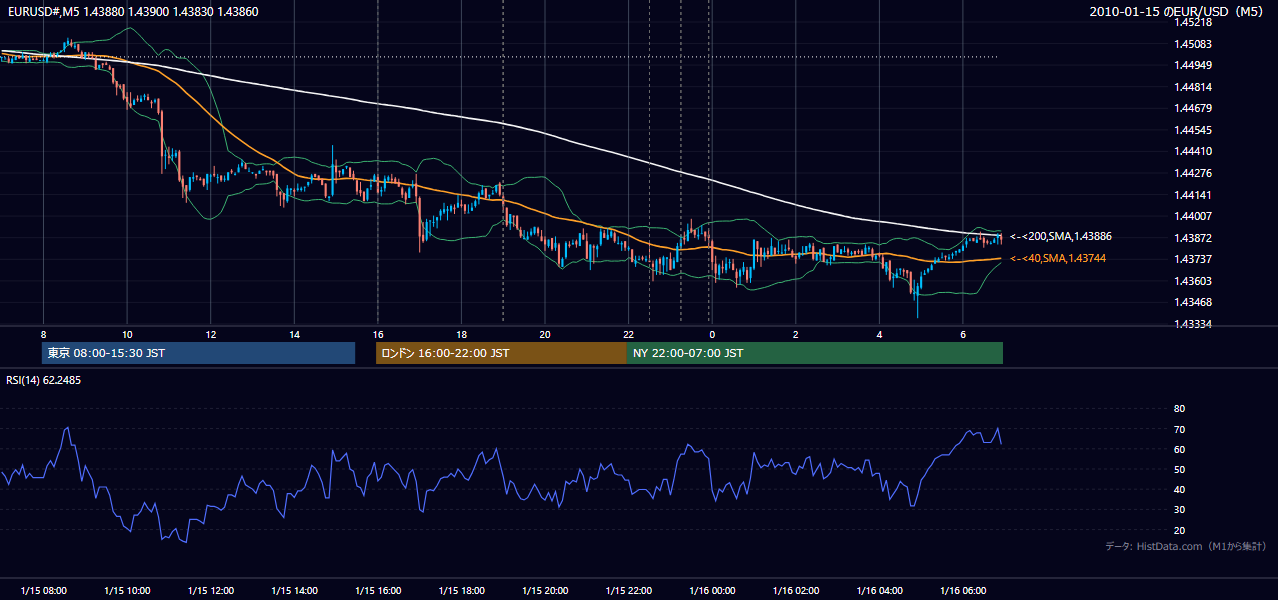Viewport: 1278px width, 600px height.
Task: Select the 東京 08:00-15:30 JST session bar
Action: 198,353
